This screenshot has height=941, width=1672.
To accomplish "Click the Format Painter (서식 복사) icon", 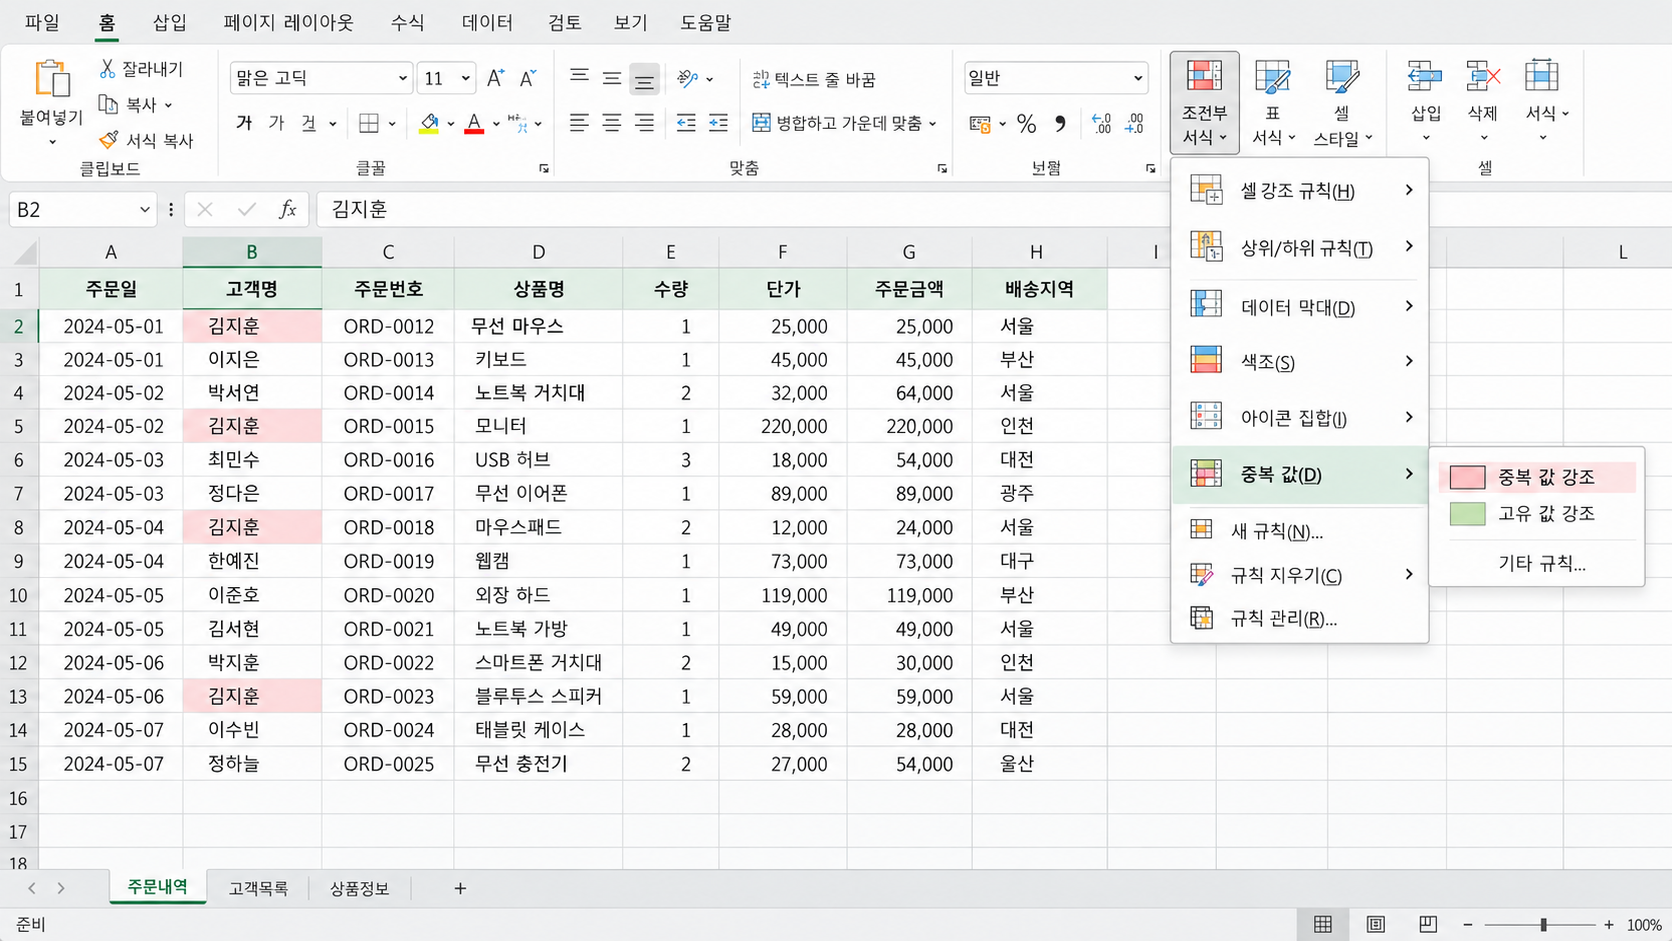I will click(x=108, y=140).
